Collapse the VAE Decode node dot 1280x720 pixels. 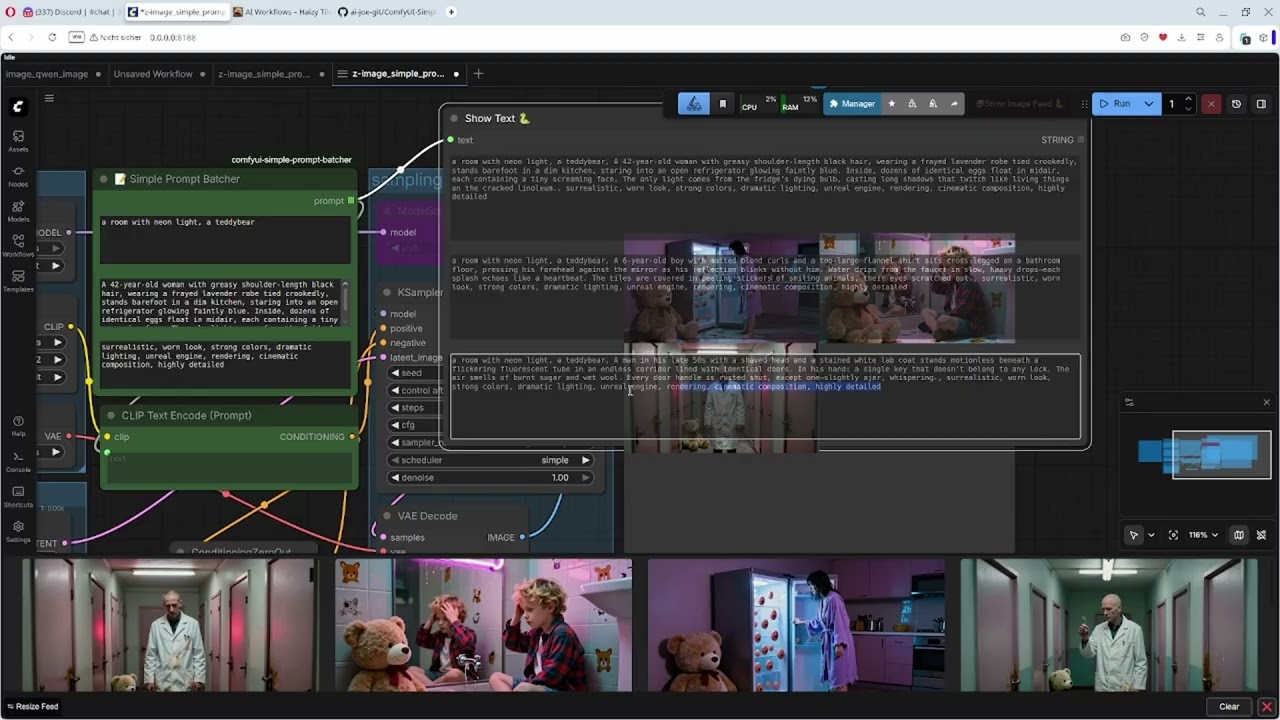[387, 516]
